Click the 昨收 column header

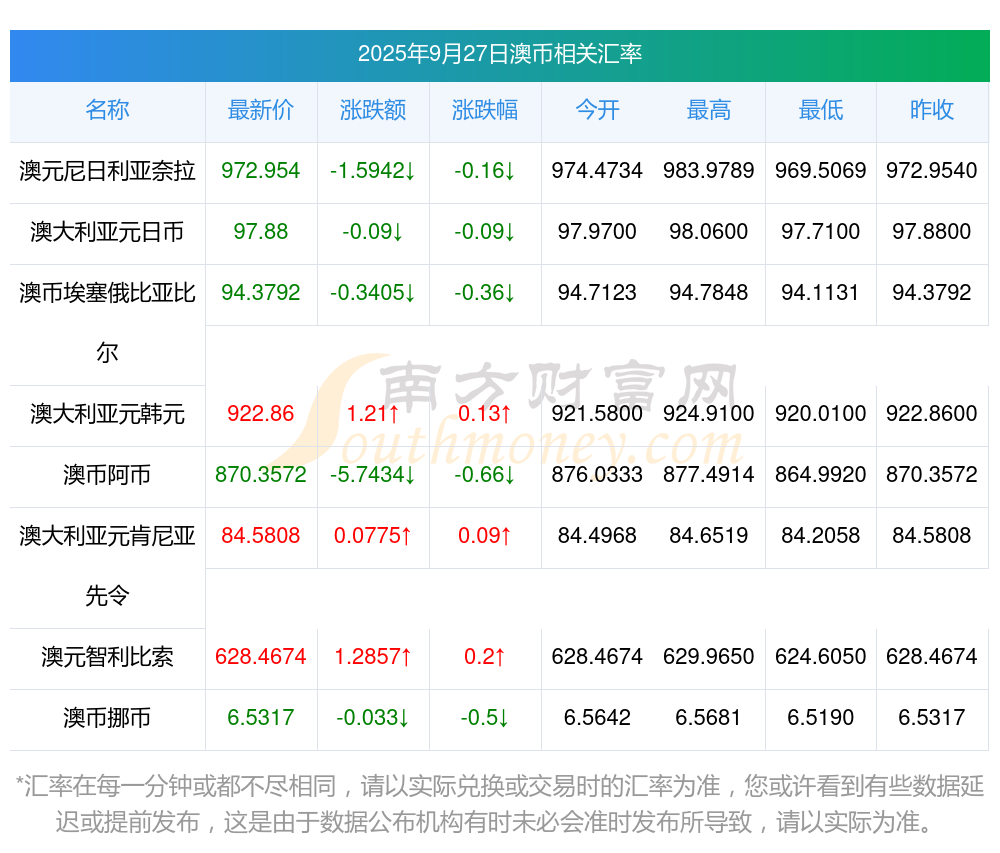pos(932,110)
